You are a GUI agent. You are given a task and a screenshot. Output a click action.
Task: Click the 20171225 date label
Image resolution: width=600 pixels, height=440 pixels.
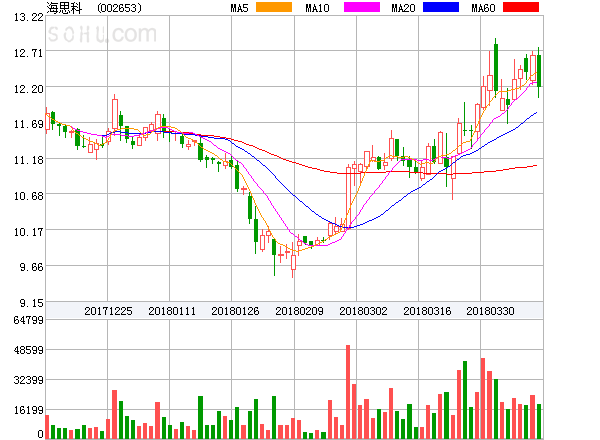pyautogui.click(x=108, y=311)
